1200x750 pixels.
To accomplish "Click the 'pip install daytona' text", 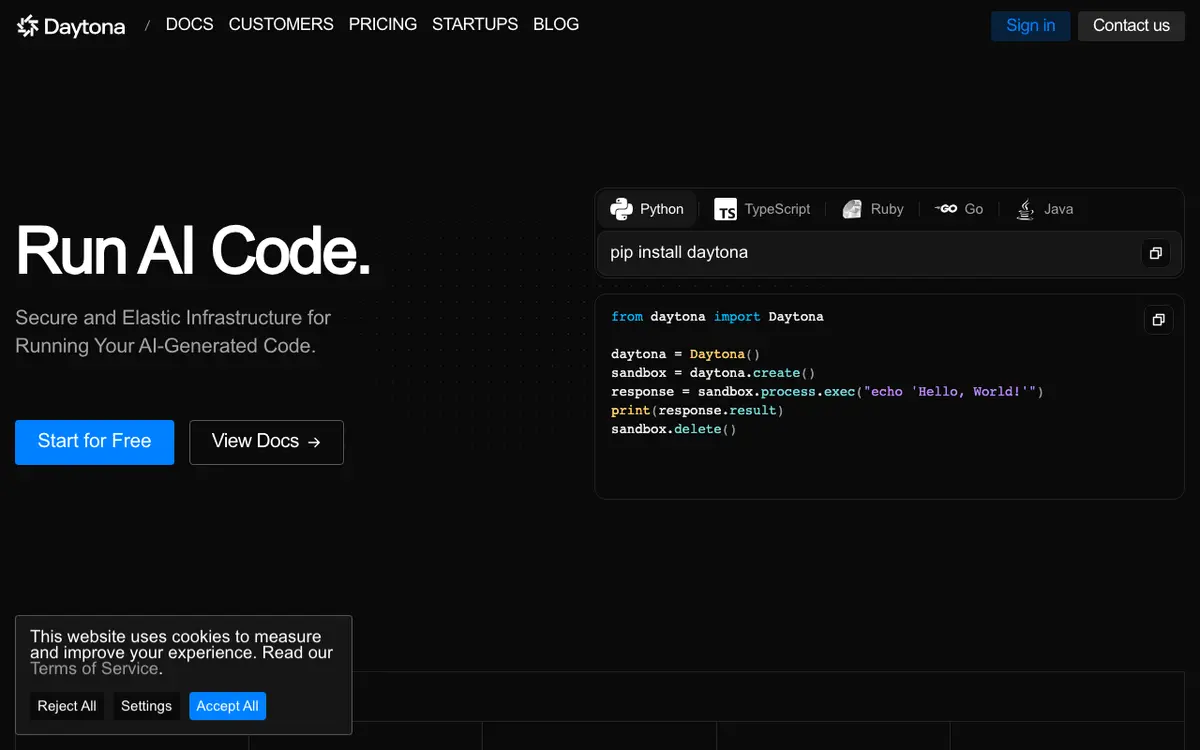I will point(679,253).
